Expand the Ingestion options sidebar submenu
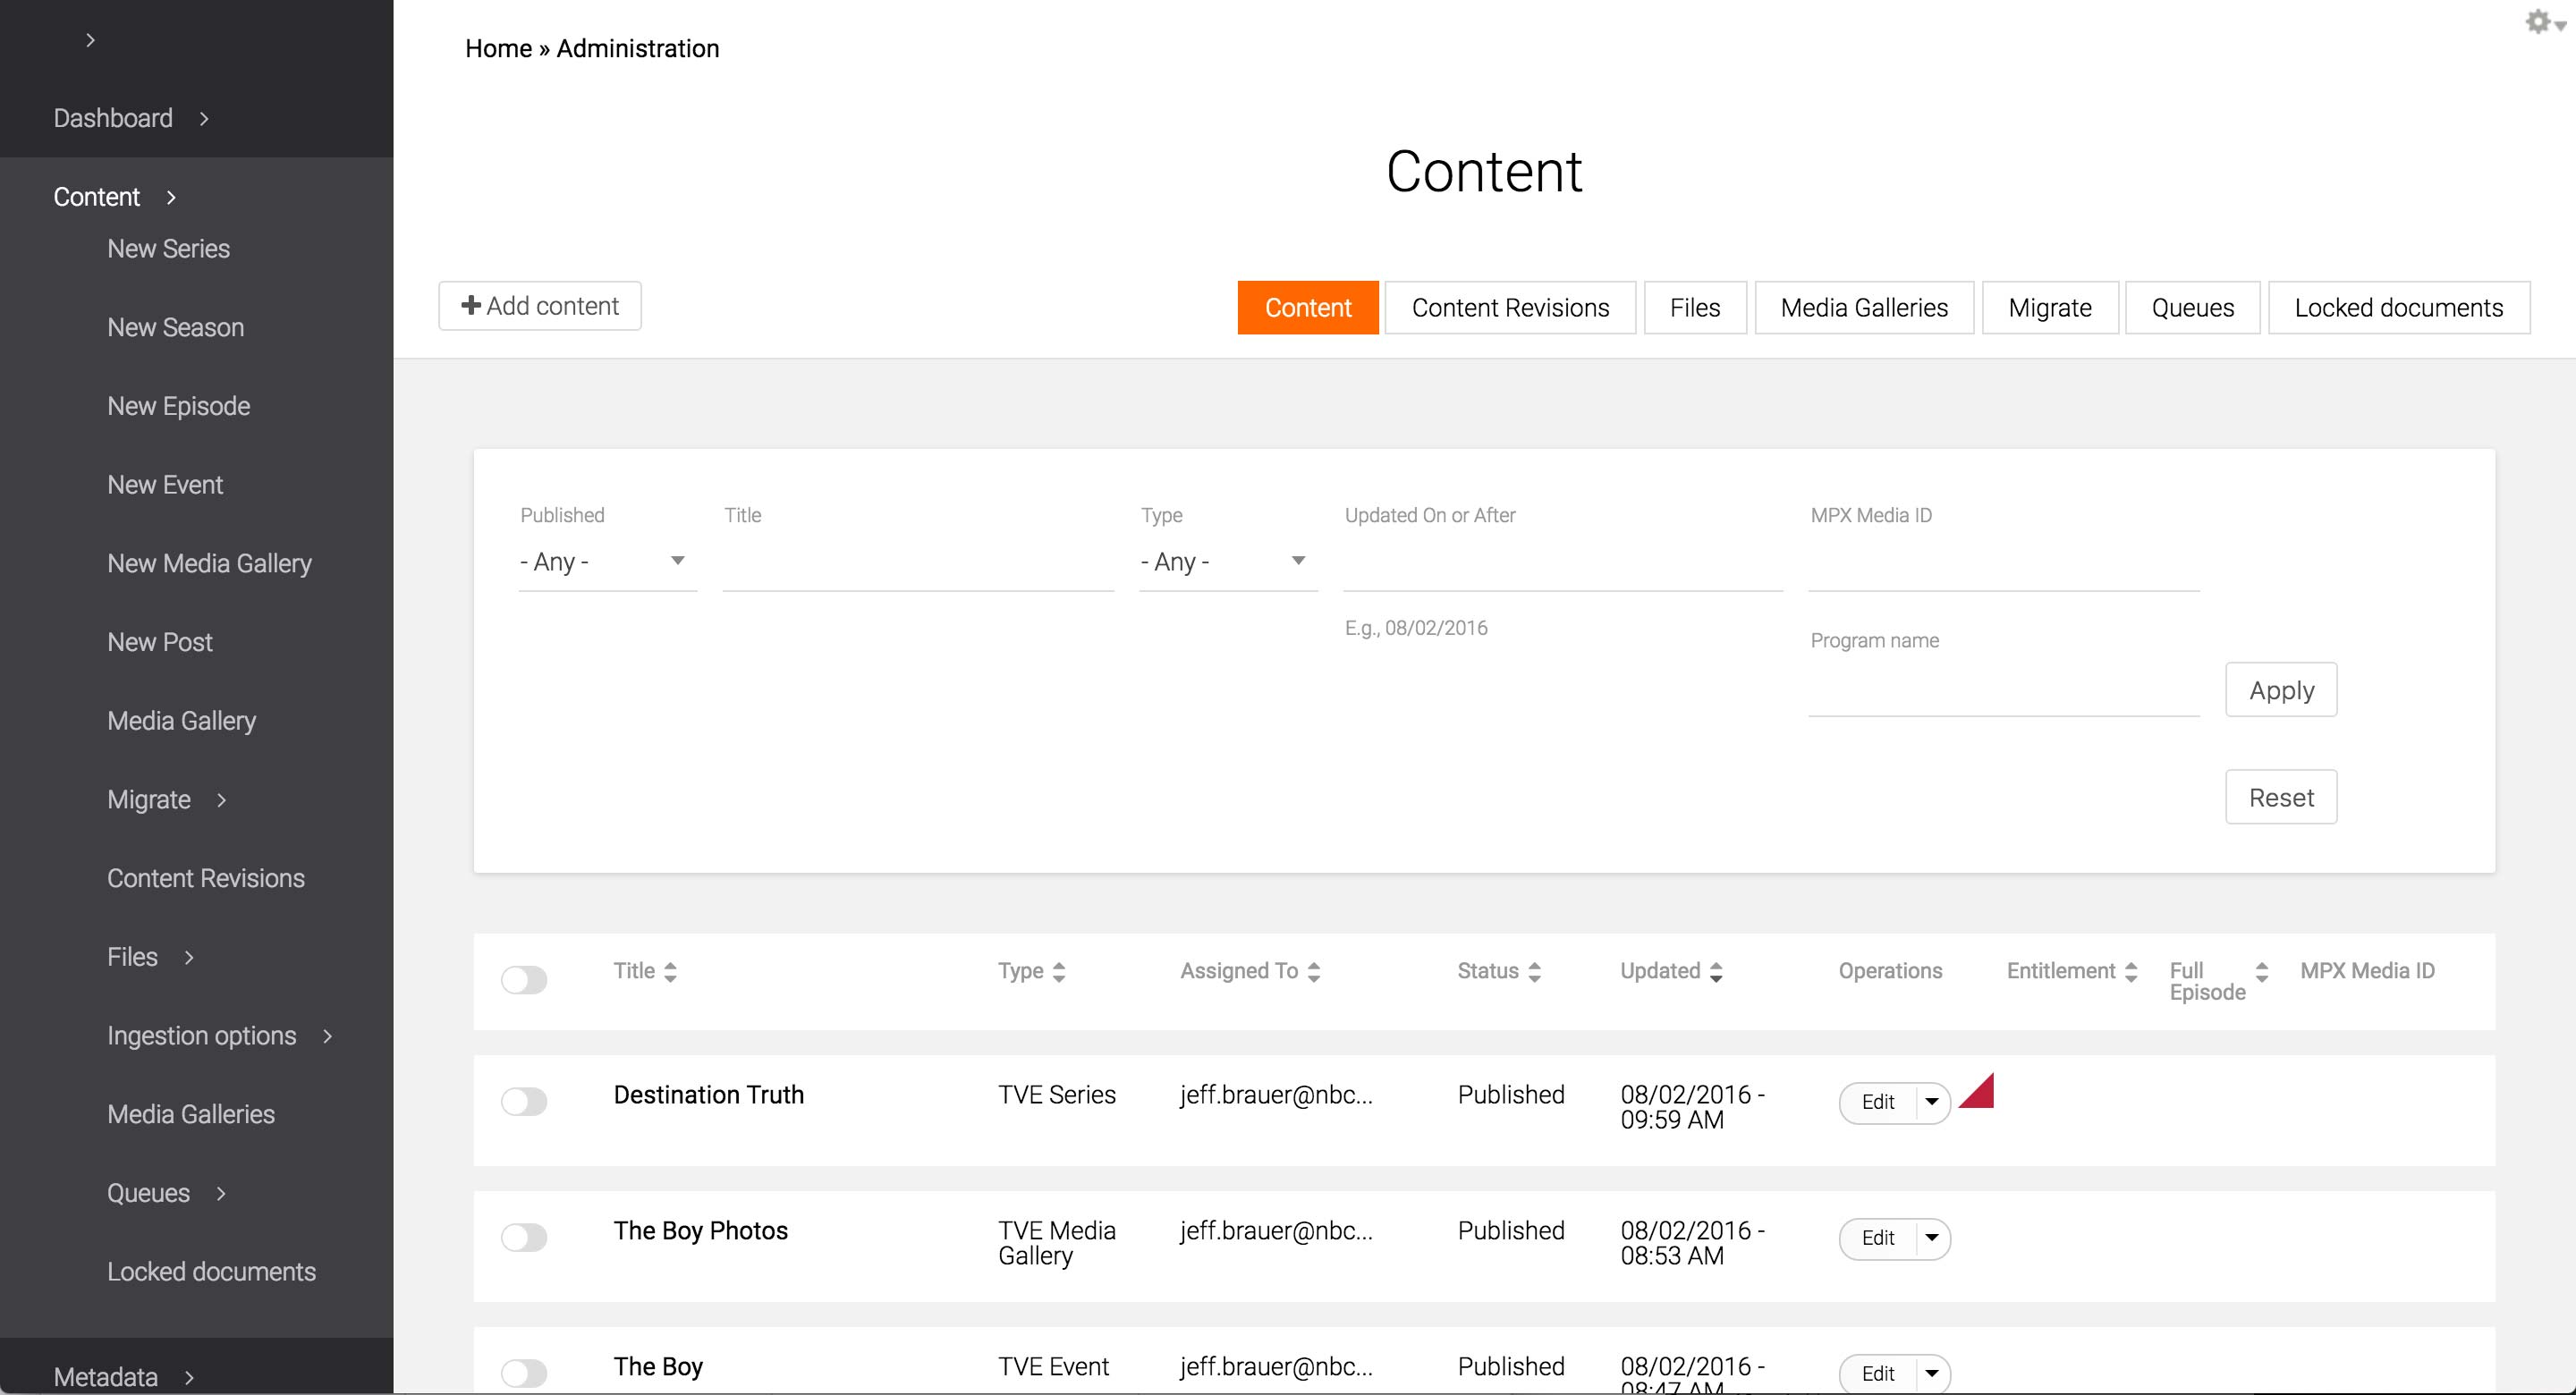2576x1395 pixels. coord(327,1036)
